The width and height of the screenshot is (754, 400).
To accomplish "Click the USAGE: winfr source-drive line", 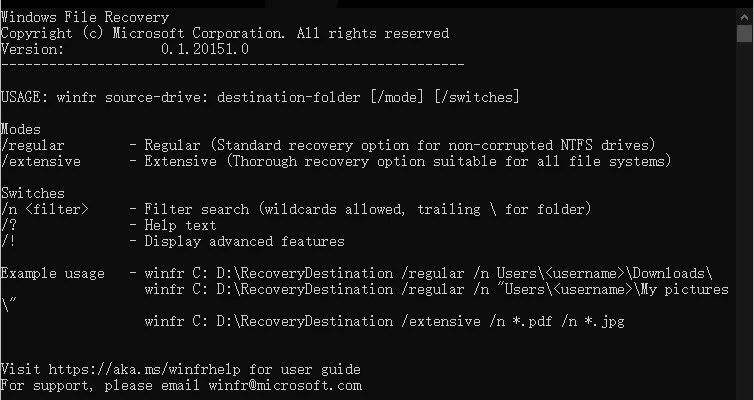I will coord(260,97).
